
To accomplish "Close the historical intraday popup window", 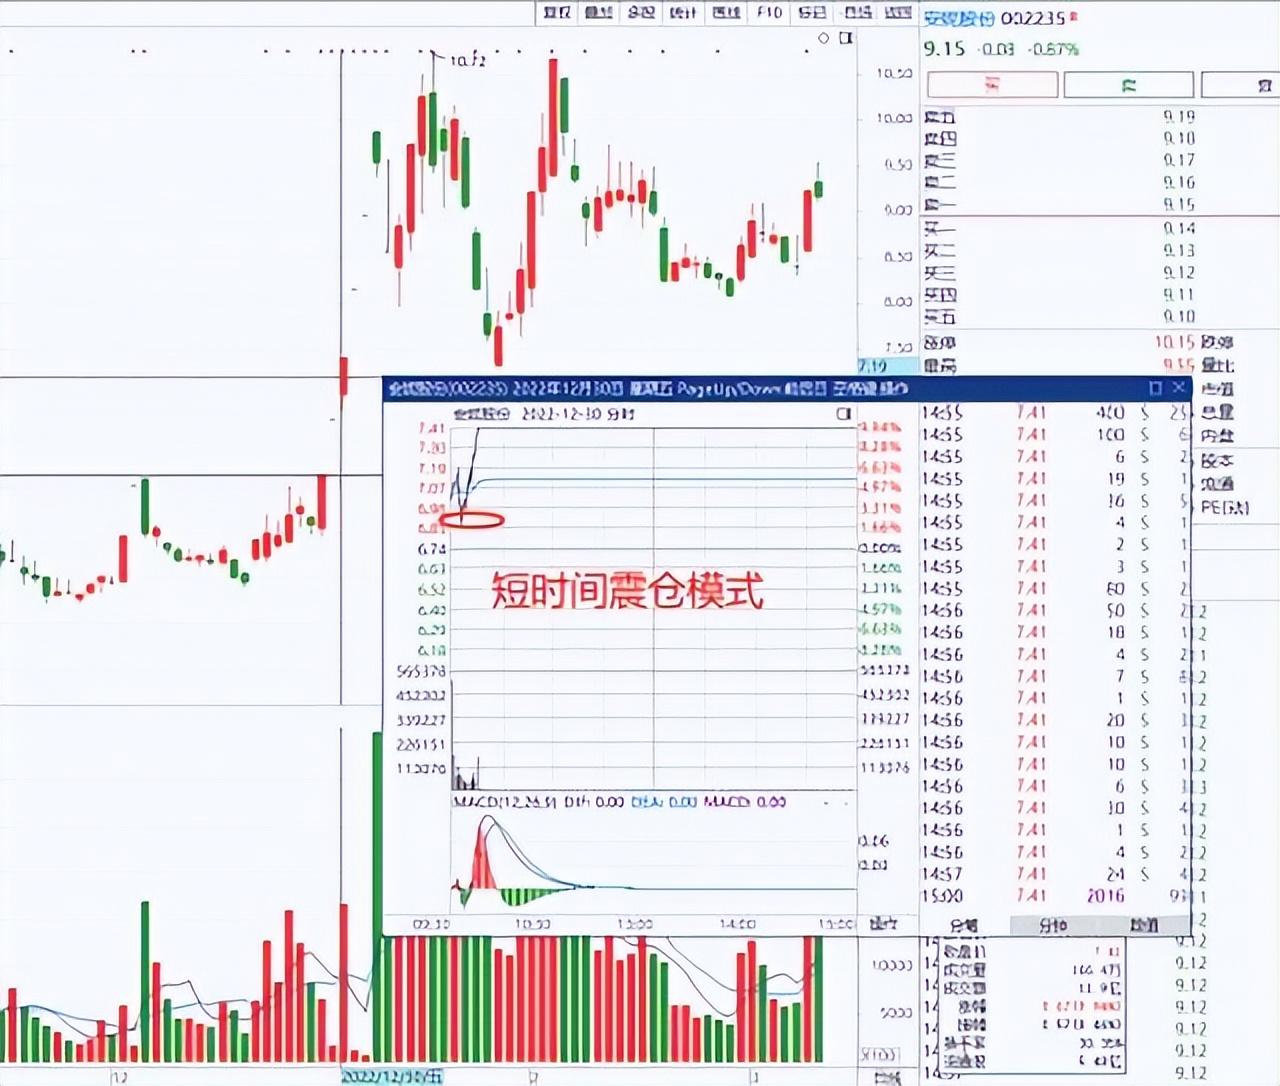I will coord(1178,388).
